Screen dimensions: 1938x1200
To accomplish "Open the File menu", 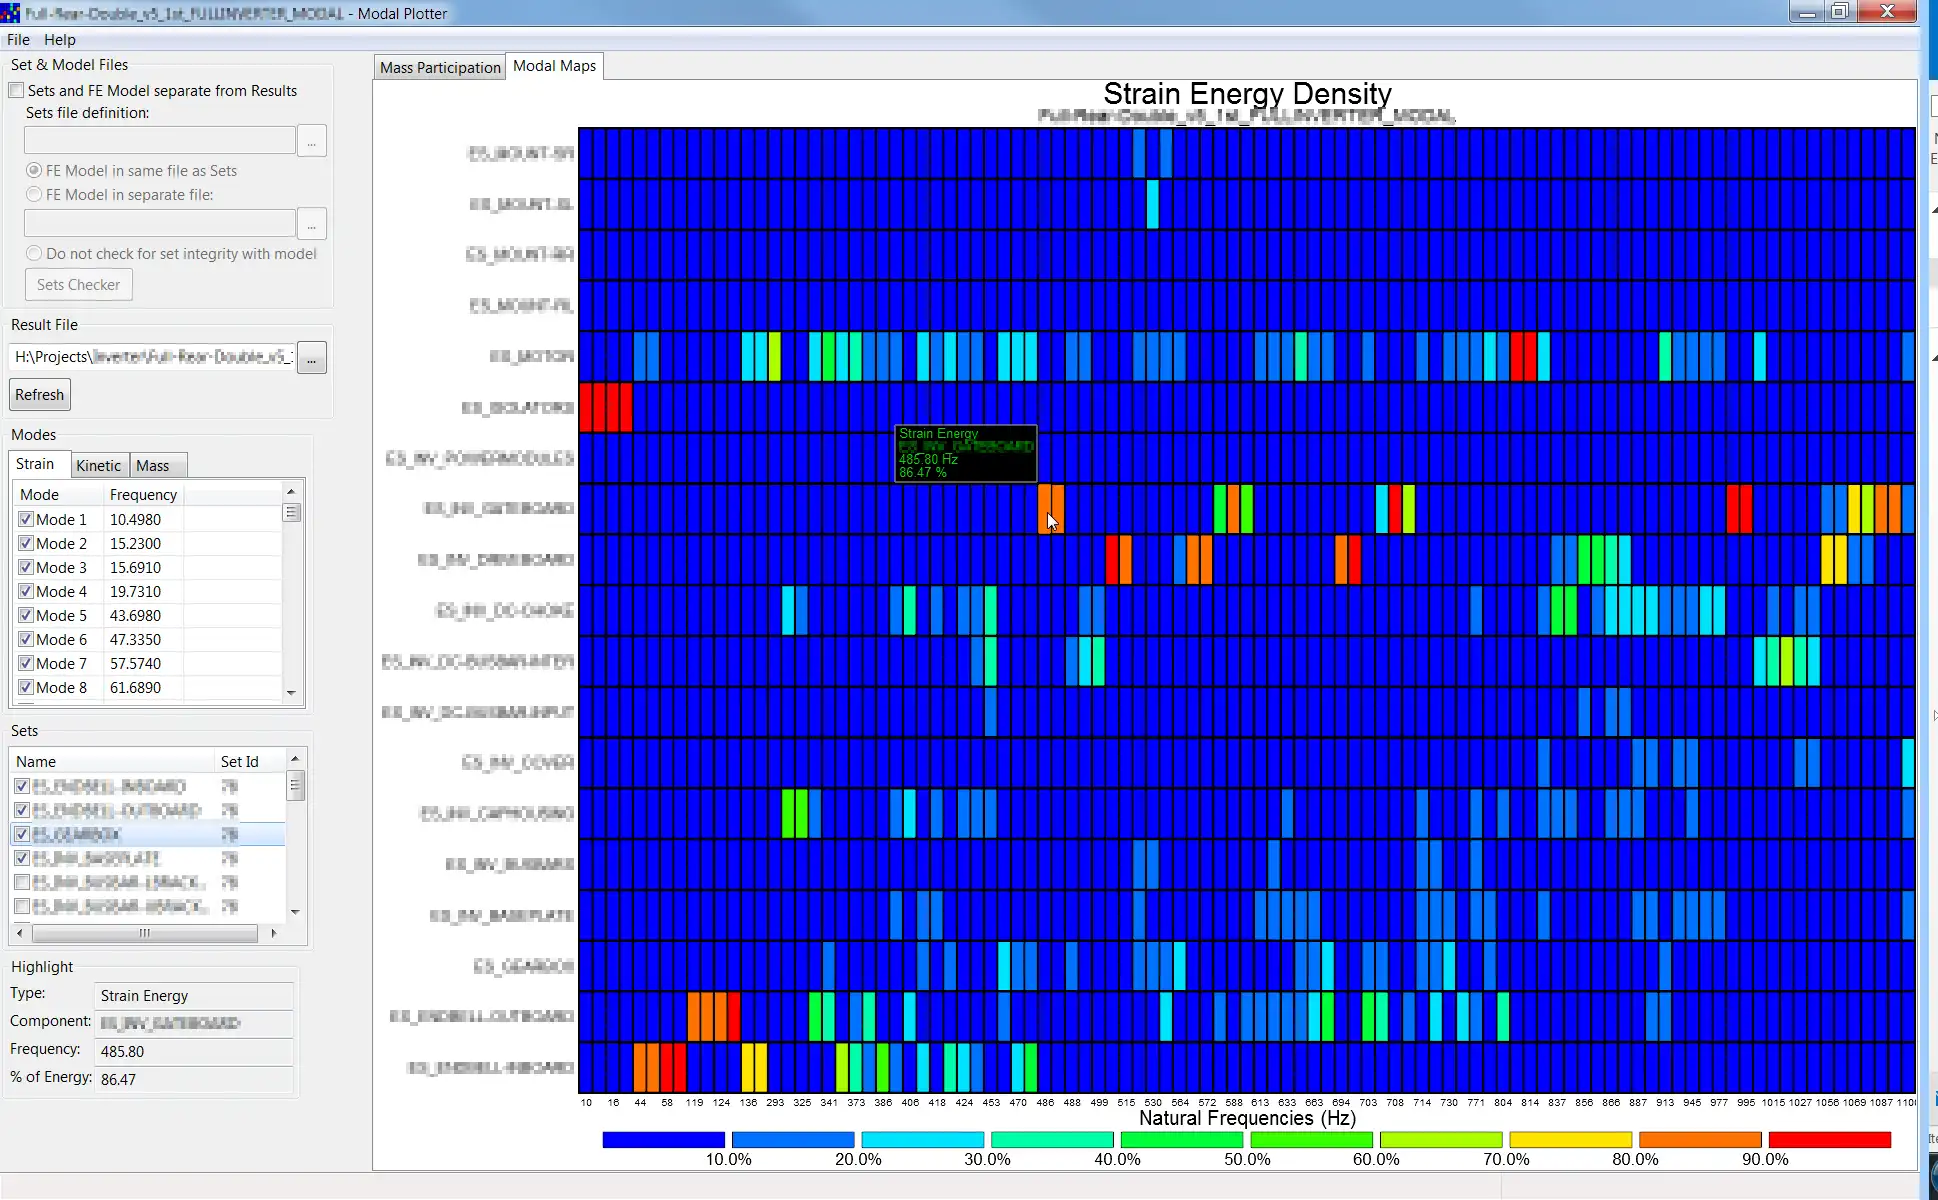I will (18, 40).
